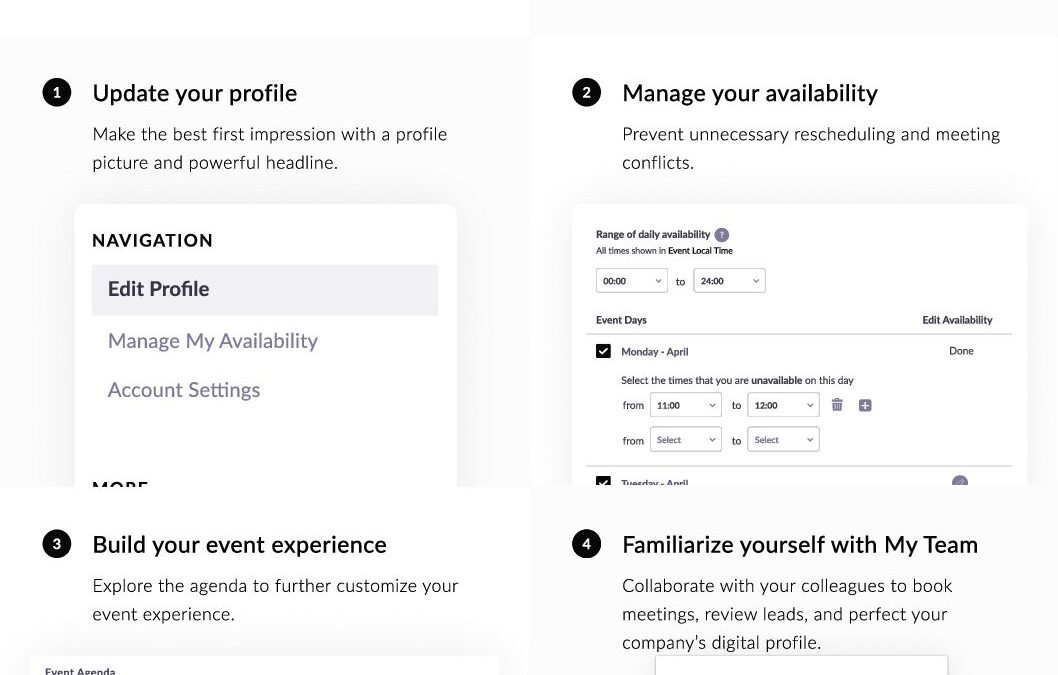1058x675 pixels.
Task: Add another unavailable time slot with plus icon
Action: point(865,405)
